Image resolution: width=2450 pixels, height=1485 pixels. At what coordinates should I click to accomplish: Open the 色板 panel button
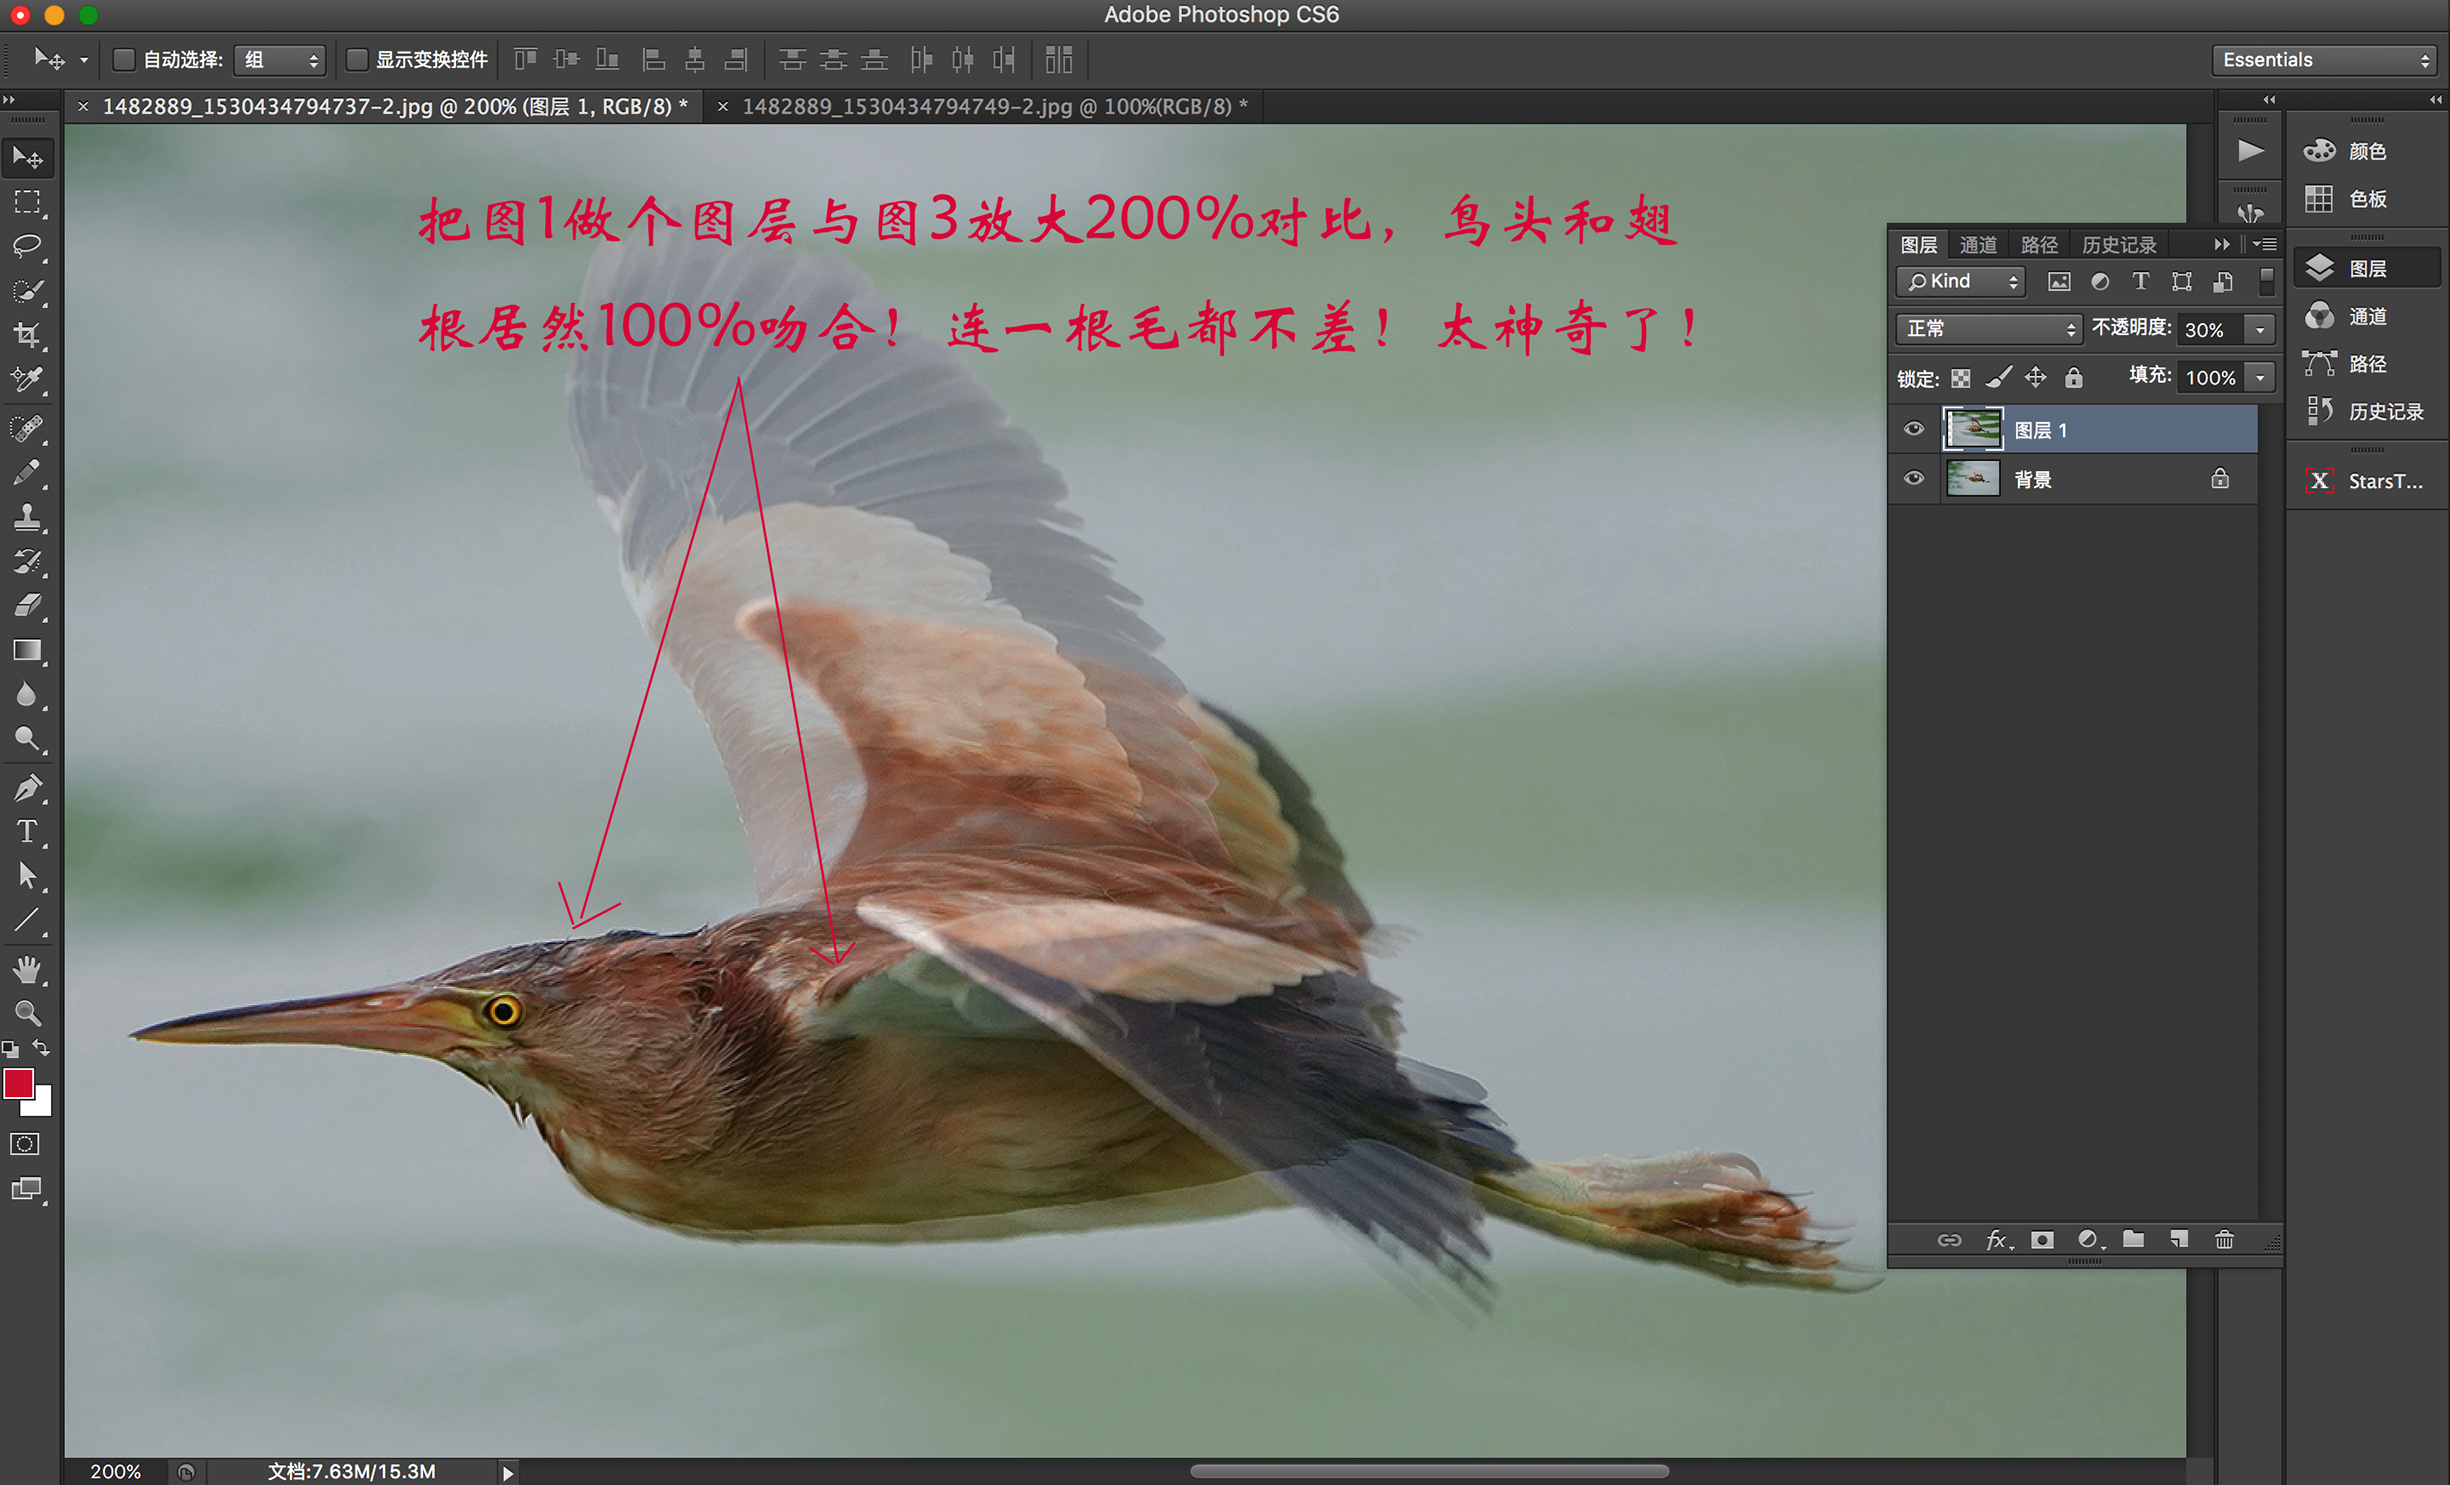click(2367, 199)
